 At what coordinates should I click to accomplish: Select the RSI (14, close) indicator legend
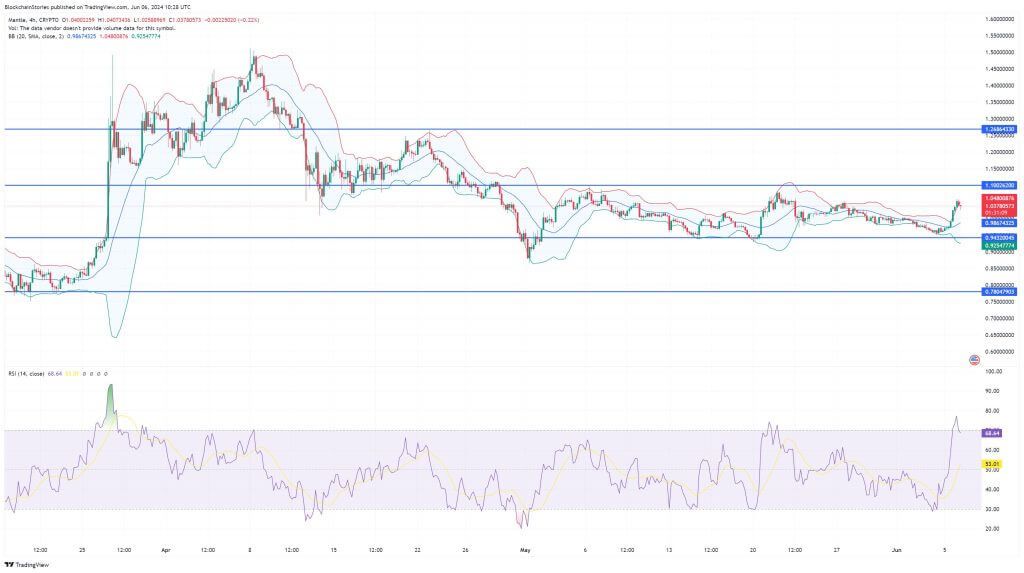[27, 373]
